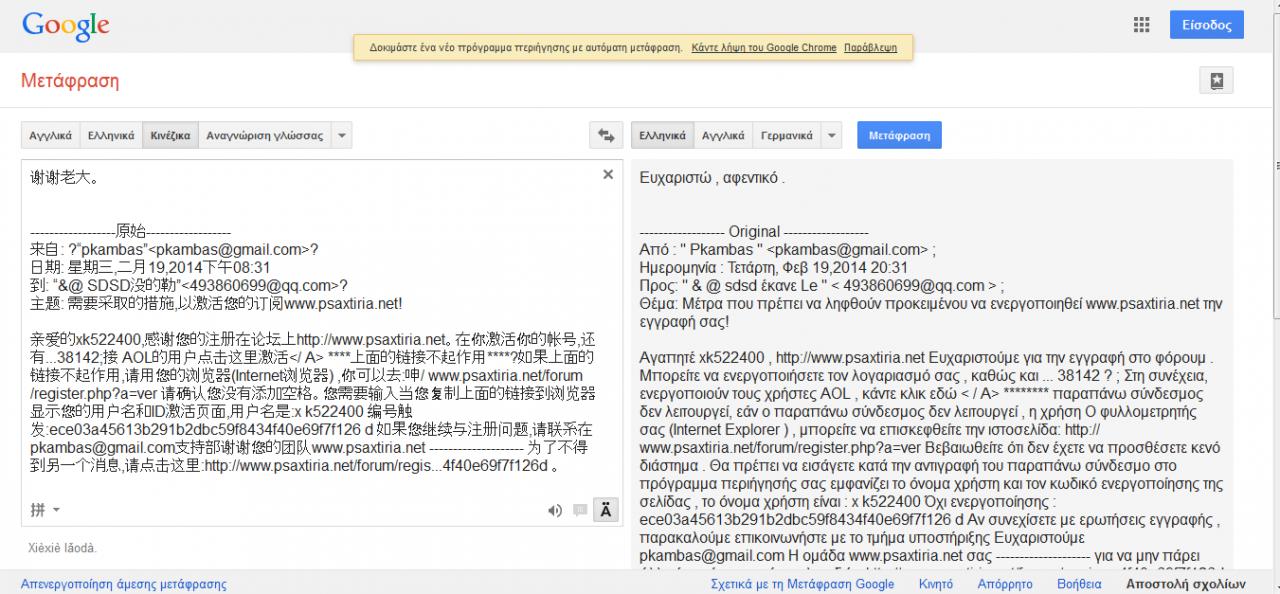Expand the target language list arrow
The height and width of the screenshot is (594, 1280).
click(832, 135)
